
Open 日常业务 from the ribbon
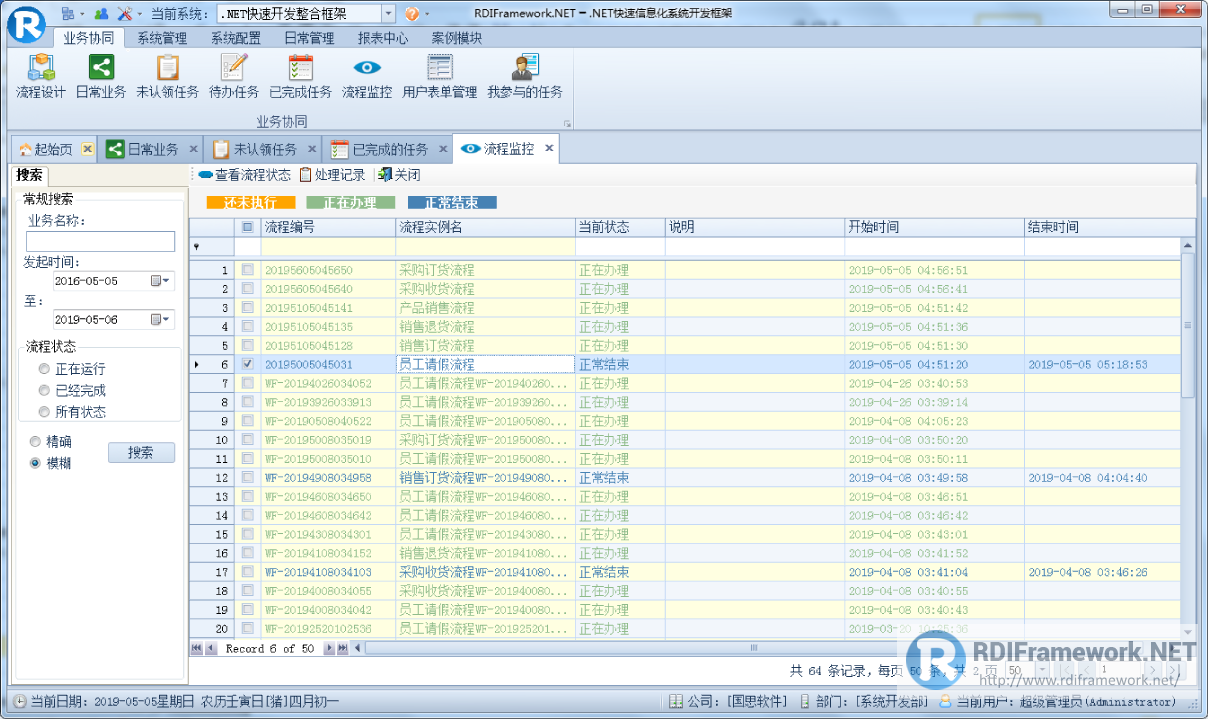101,77
